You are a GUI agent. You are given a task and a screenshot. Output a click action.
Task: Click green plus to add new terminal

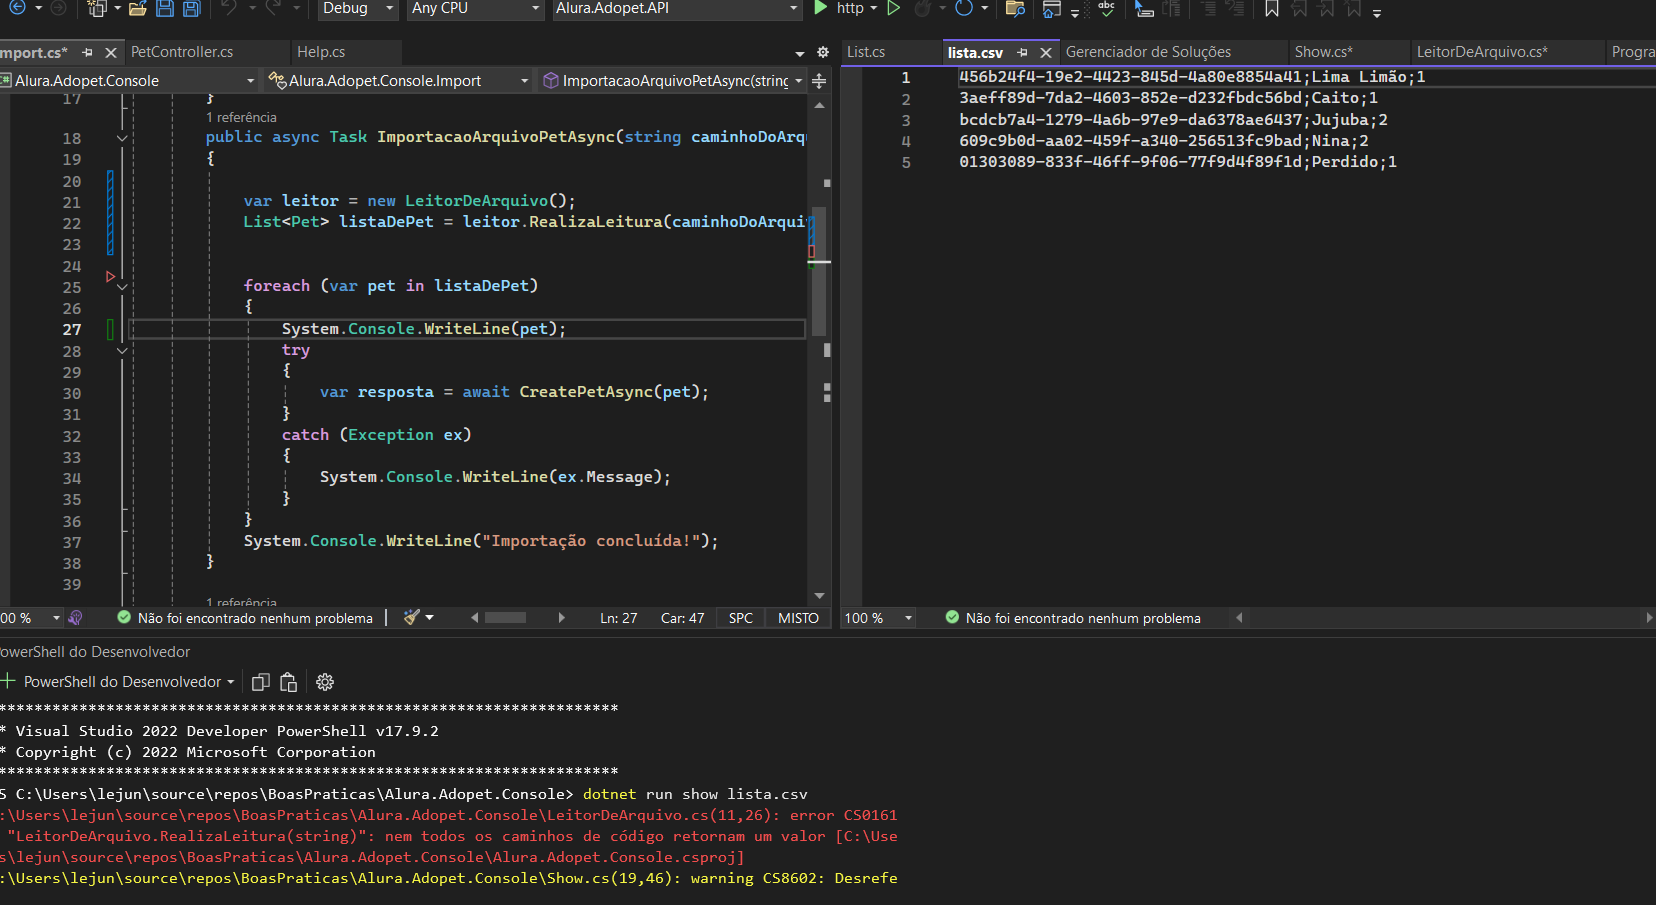[x=8, y=681]
